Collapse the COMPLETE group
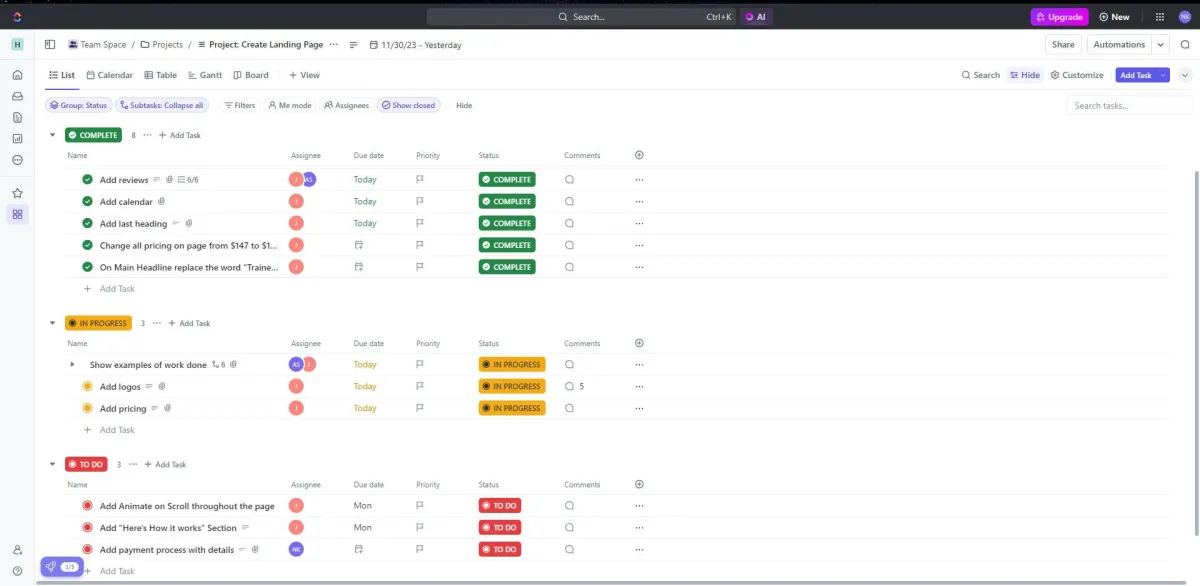 (53, 135)
